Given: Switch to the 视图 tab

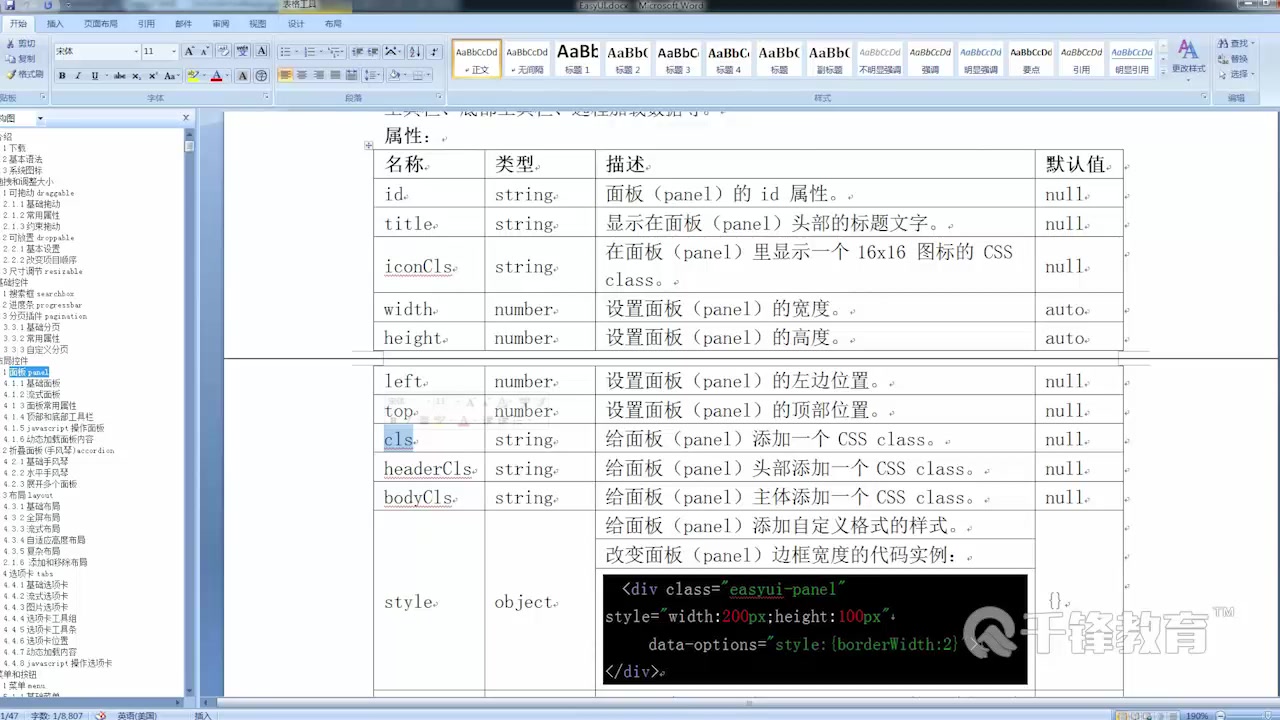Looking at the screenshot, I should [x=258, y=24].
